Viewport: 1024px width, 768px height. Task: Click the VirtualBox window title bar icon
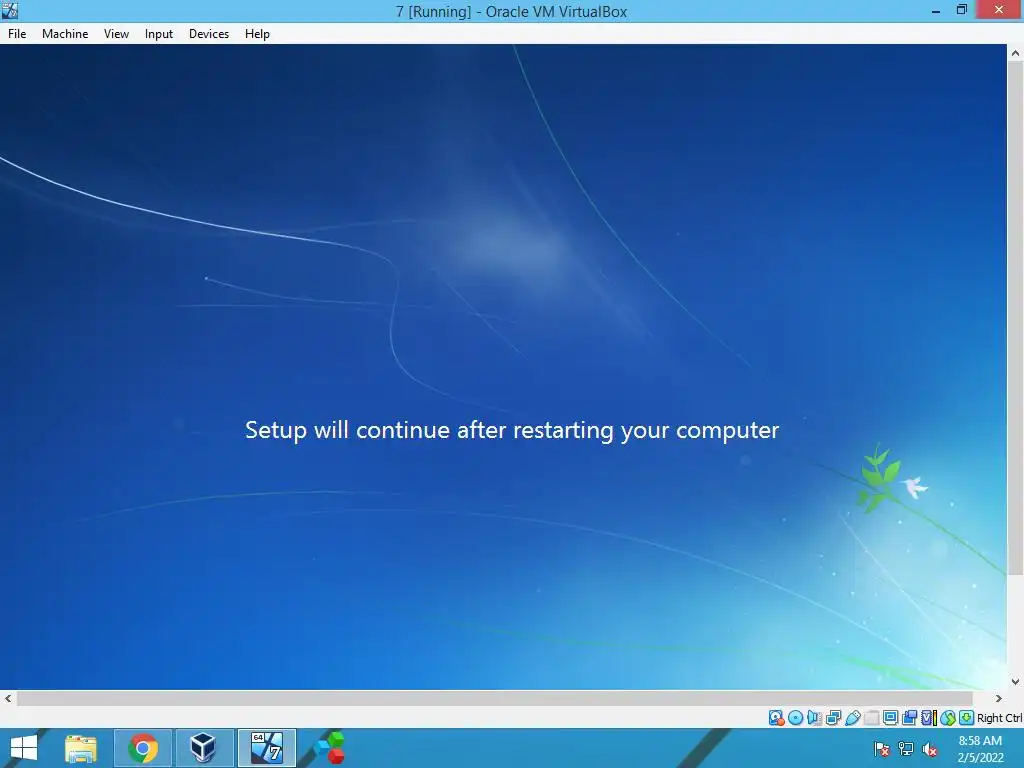point(10,10)
